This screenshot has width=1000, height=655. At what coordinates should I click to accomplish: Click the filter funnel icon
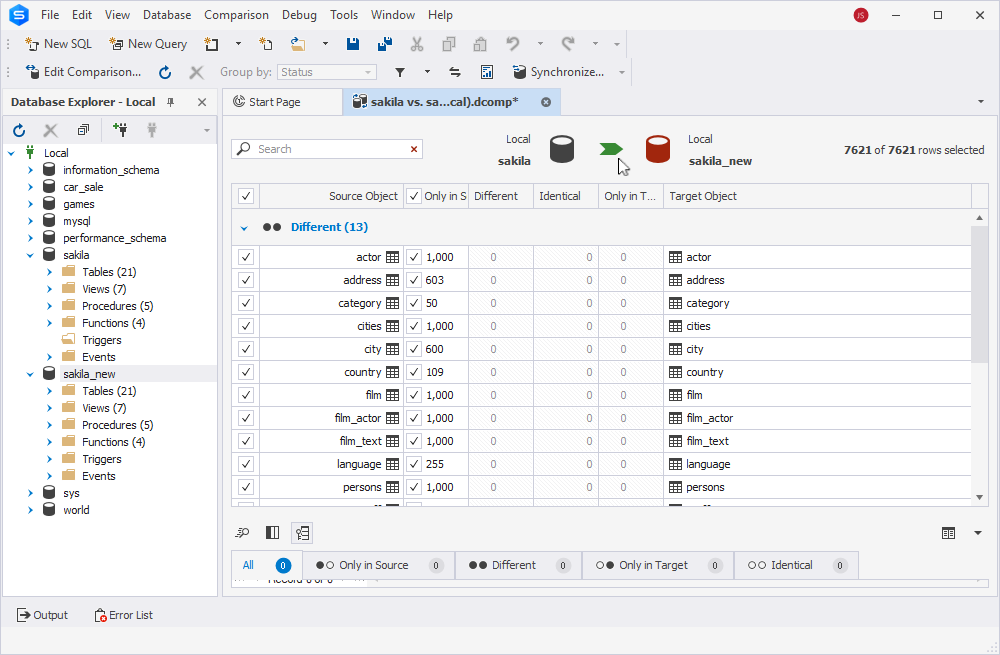click(400, 72)
